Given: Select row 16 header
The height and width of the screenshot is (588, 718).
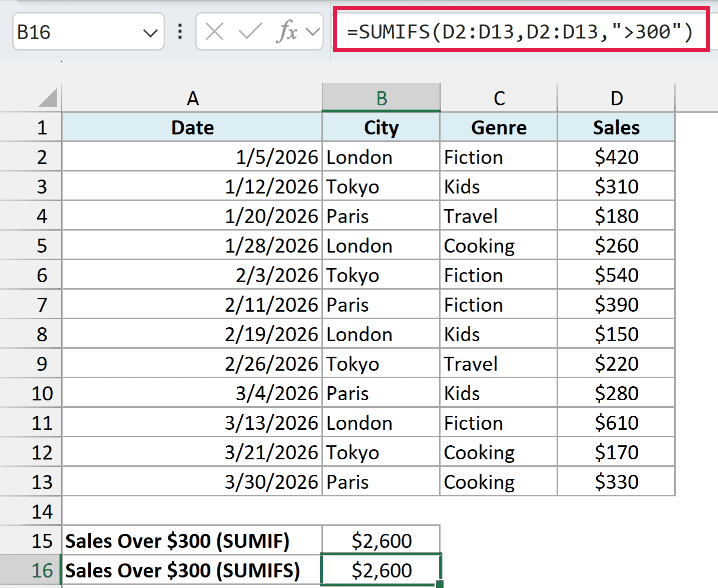Looking at the screenshot, I should coord(31,571).
